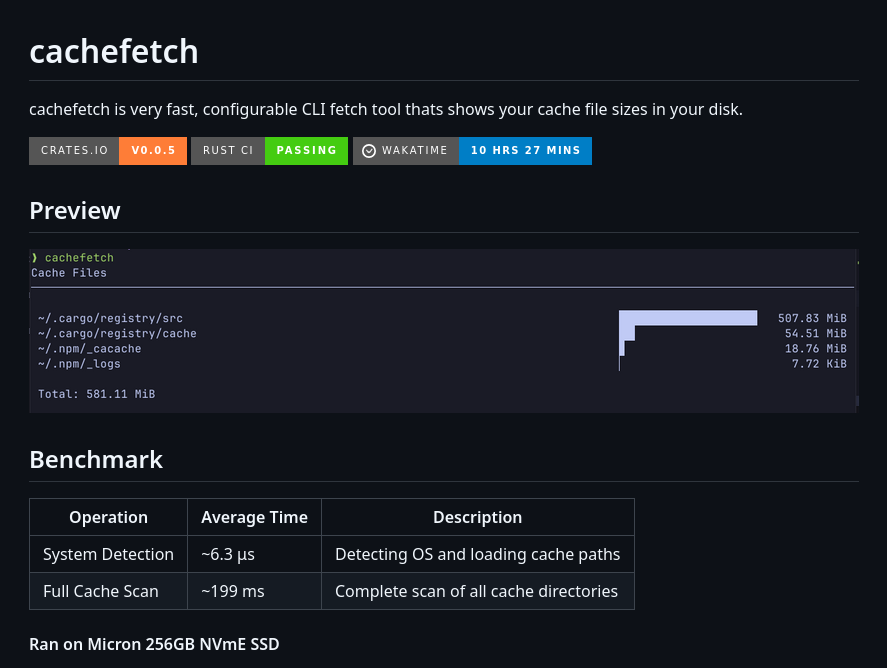Click the cachefetch main heading

tap(114, 51)
